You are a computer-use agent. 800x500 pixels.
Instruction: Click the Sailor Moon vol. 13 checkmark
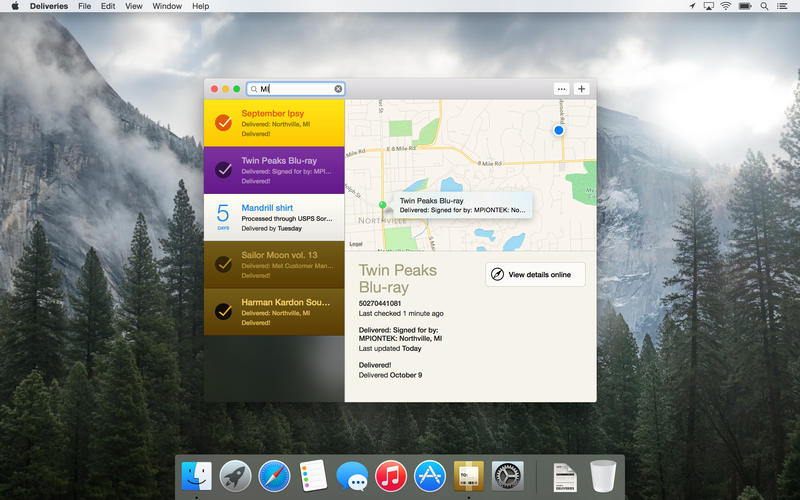(x=223, y=264)
